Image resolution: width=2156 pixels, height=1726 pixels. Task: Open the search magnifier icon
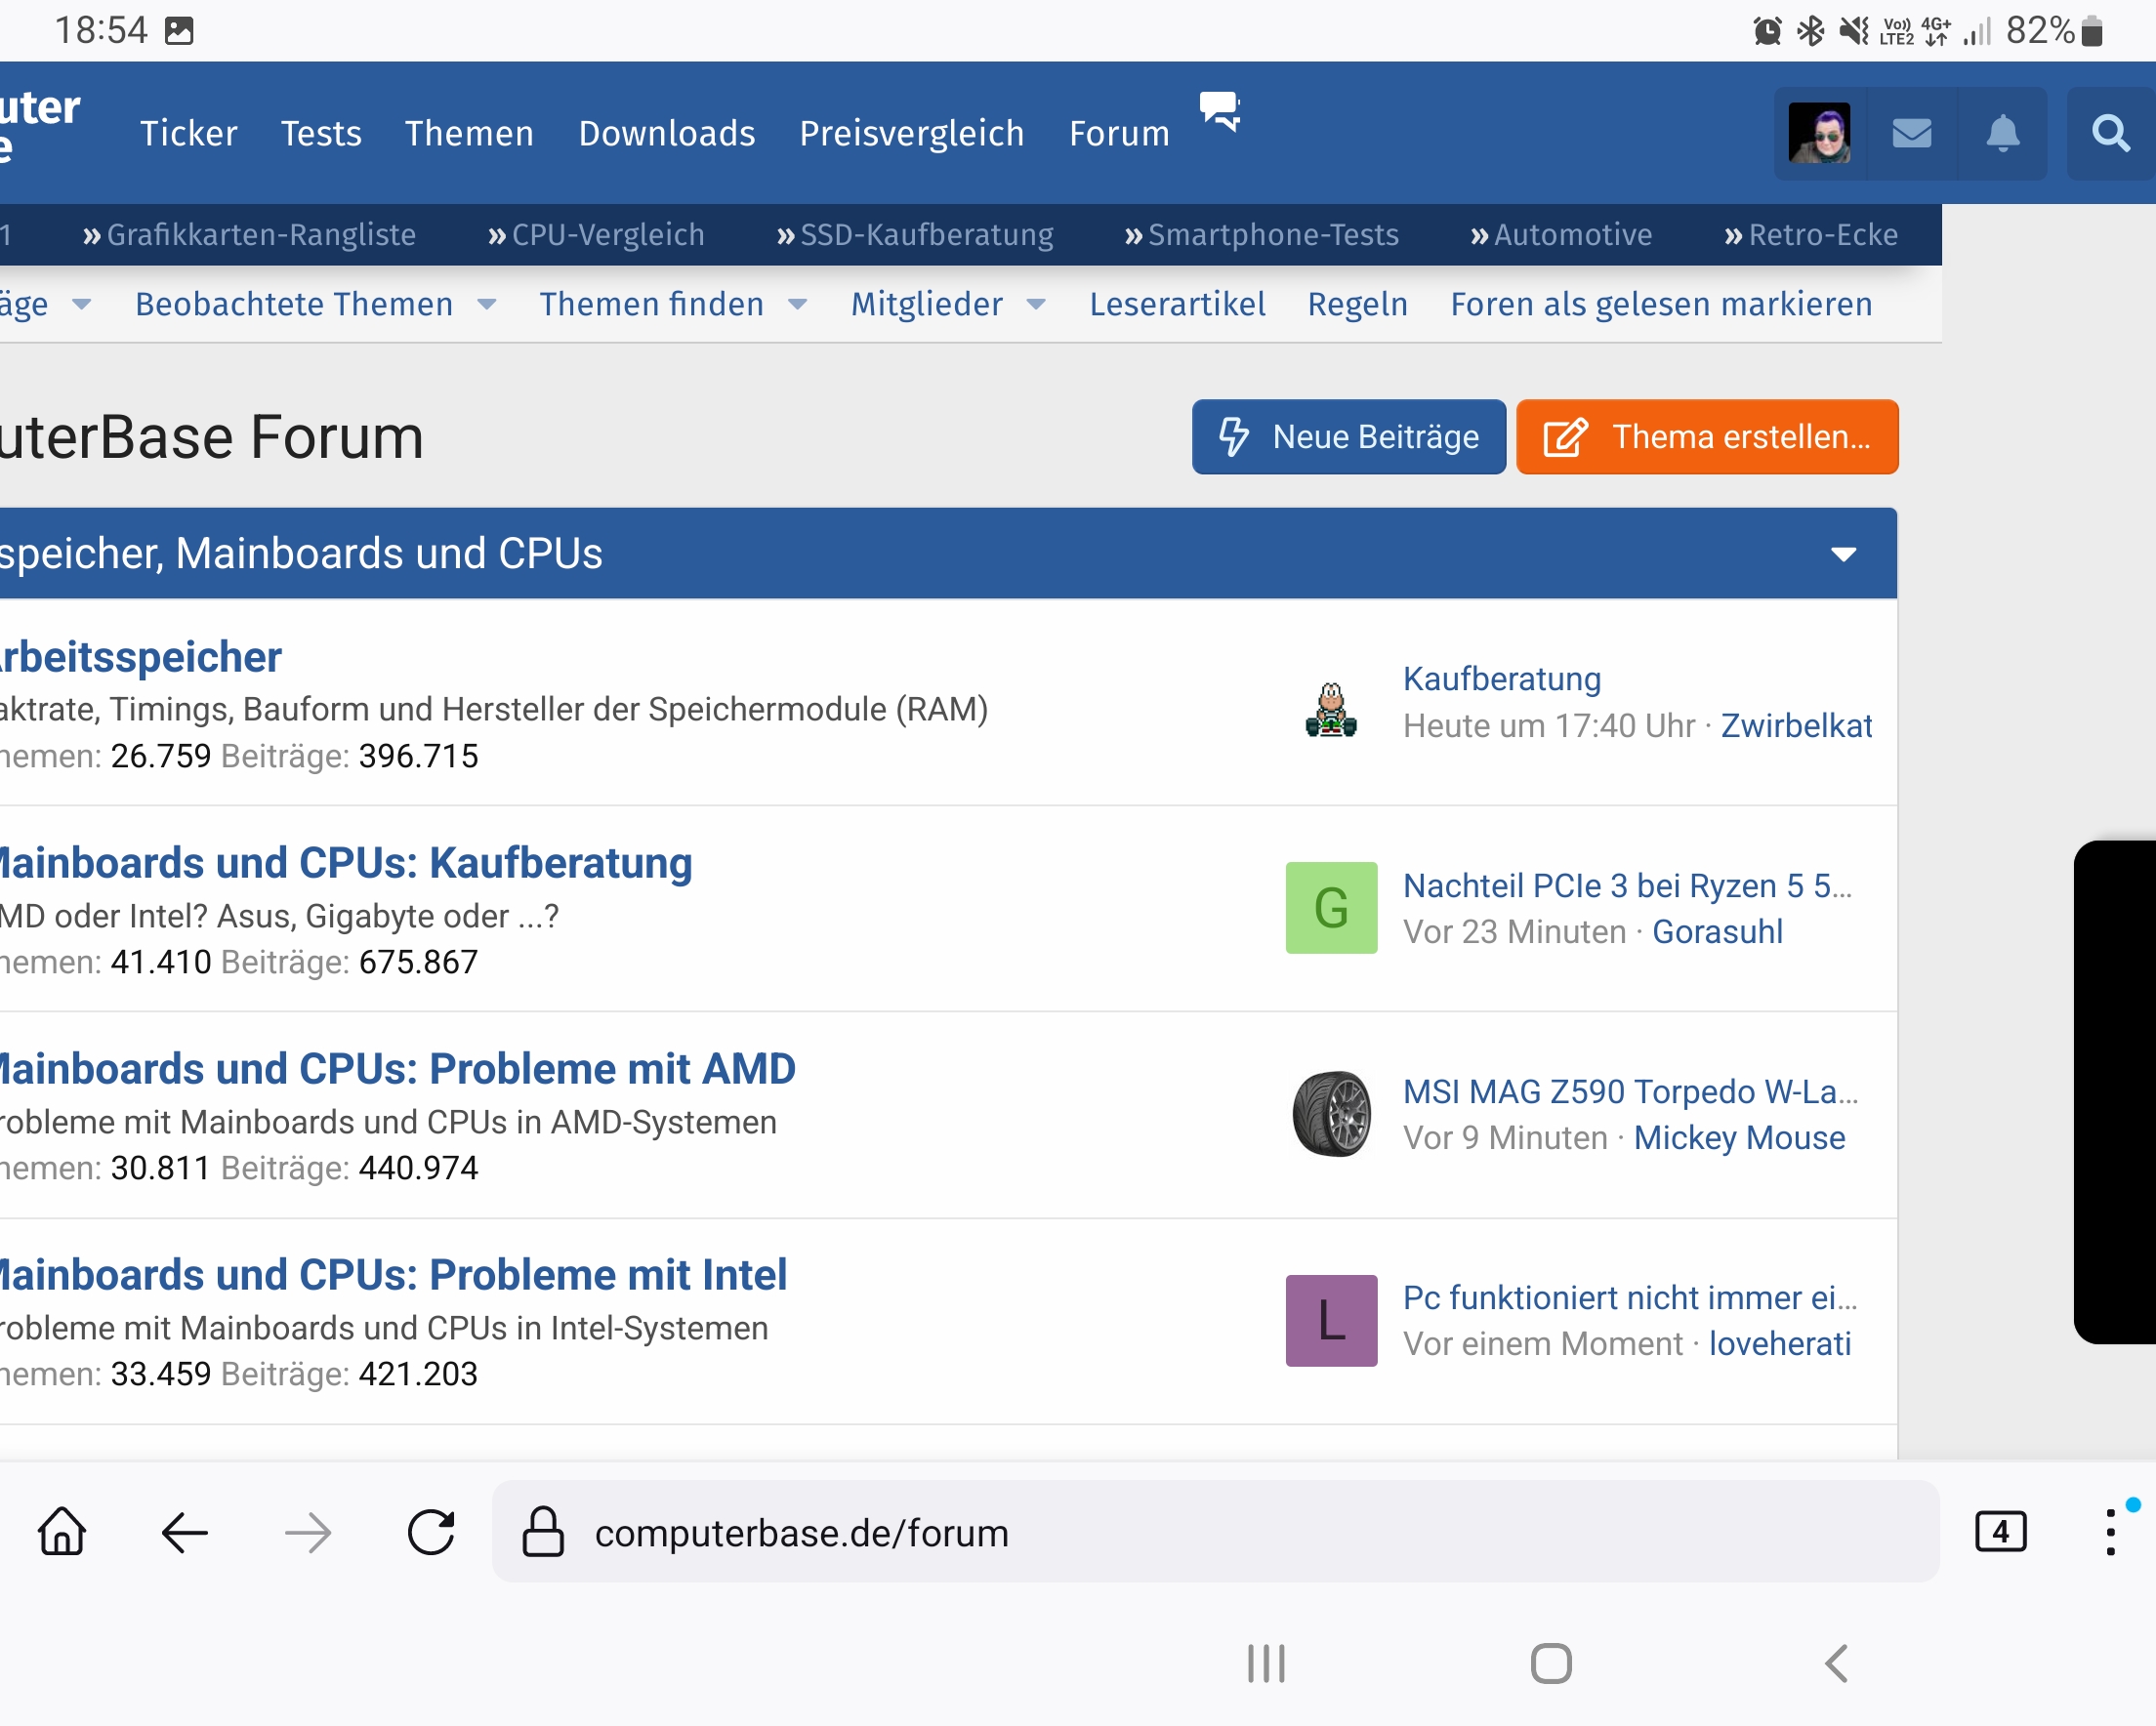click(2110, 133)
